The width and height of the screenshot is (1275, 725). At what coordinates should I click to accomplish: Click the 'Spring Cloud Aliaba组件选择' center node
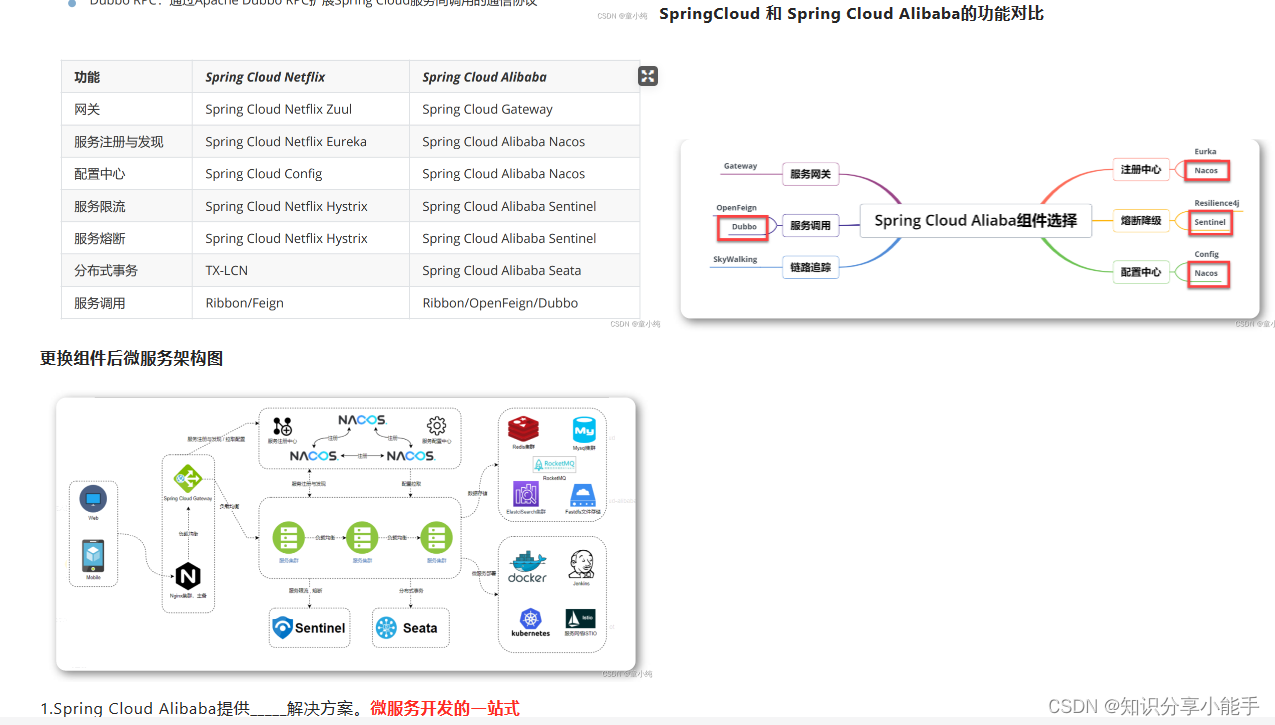pyautogui.click(x=975, y=220)
